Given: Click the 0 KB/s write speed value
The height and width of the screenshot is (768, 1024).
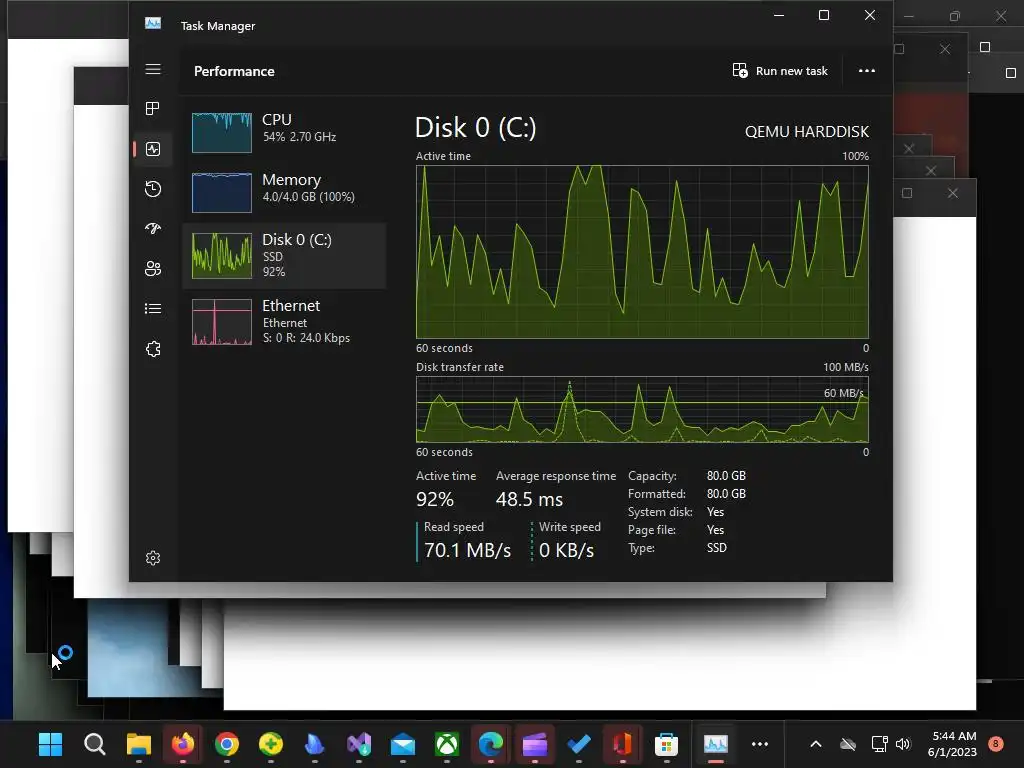Looking at the screenshot, I should click(566, 551).
